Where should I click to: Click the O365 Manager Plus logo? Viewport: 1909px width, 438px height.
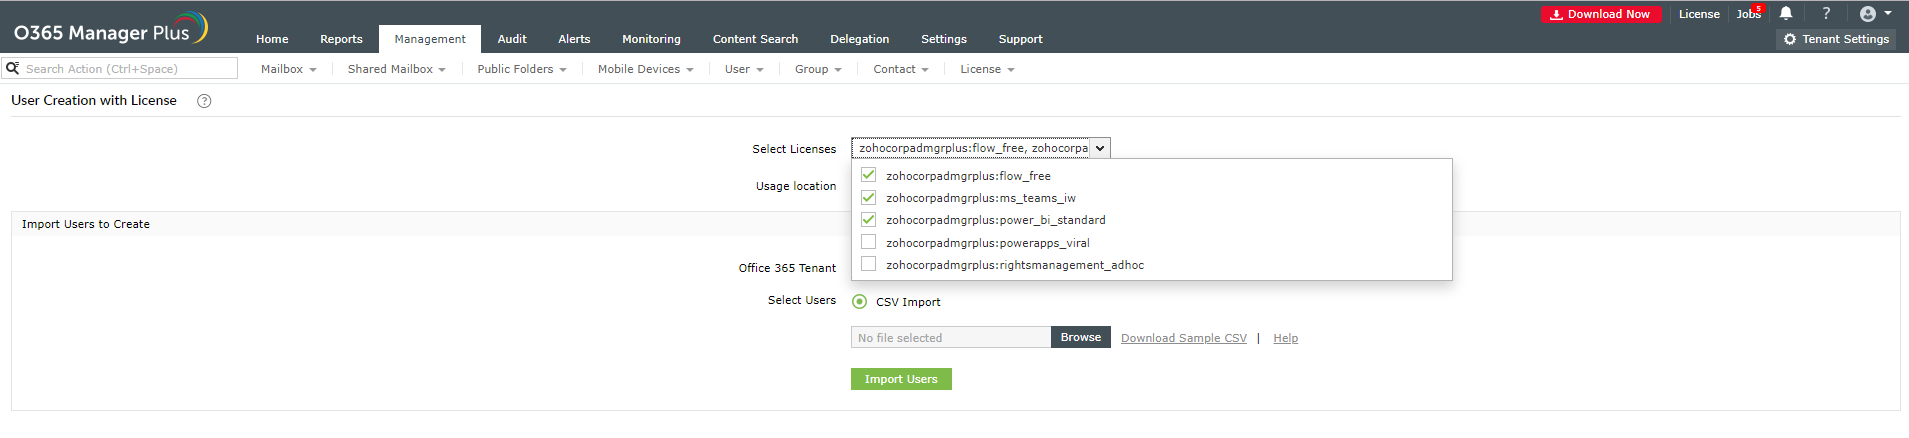[x=110, y=30]
